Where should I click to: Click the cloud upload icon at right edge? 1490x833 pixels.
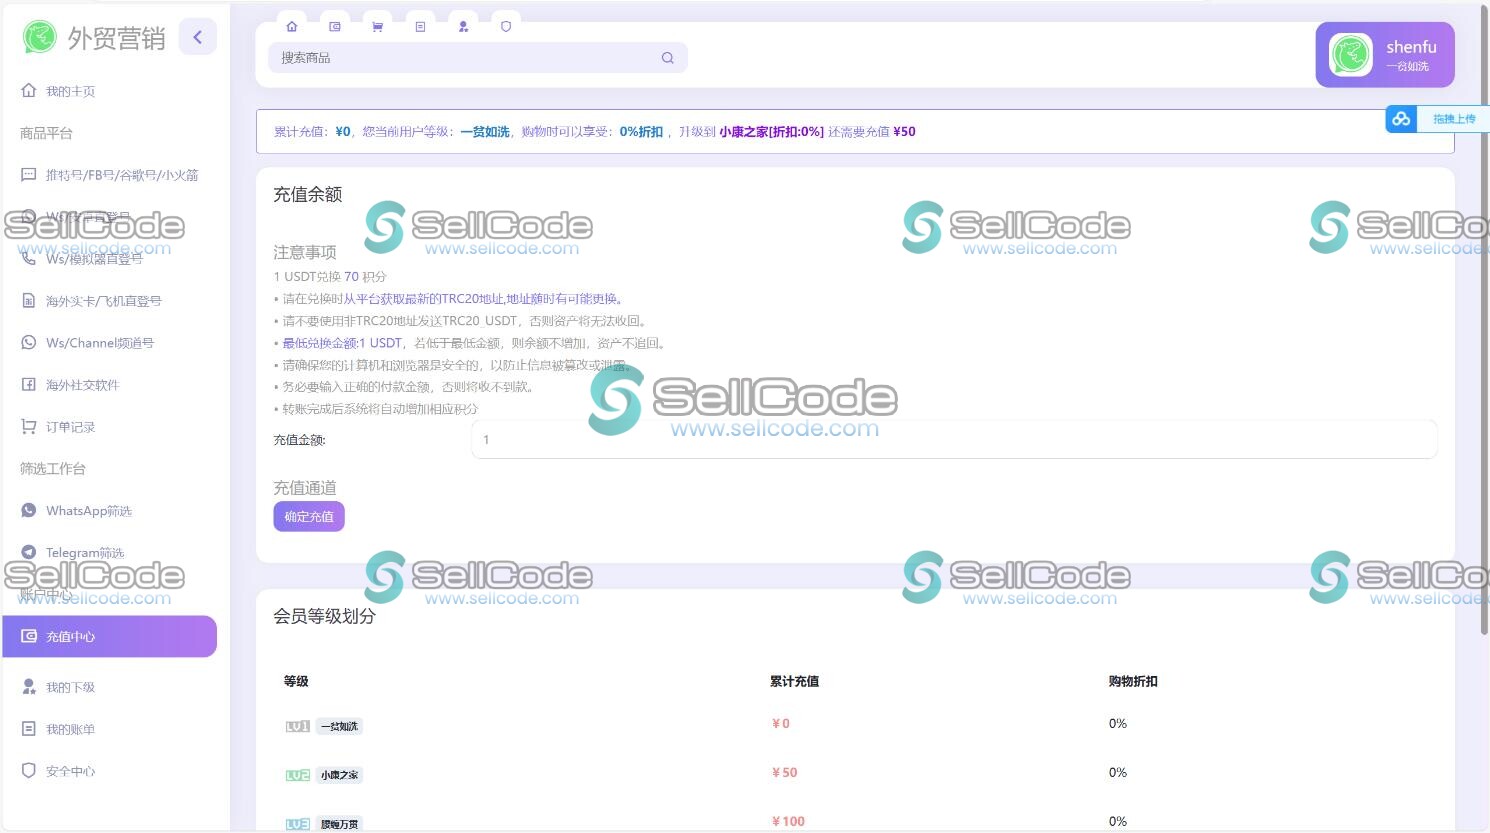click(1401, 119)
